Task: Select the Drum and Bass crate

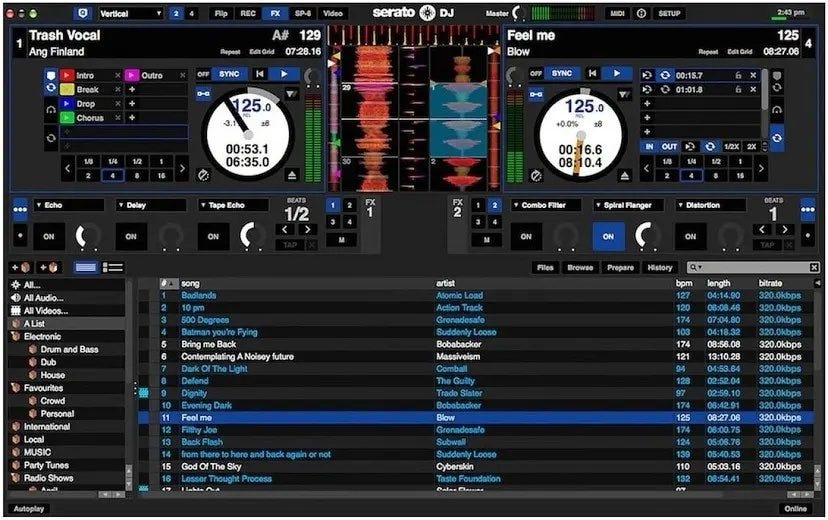Action: click(x=69, y=349)
